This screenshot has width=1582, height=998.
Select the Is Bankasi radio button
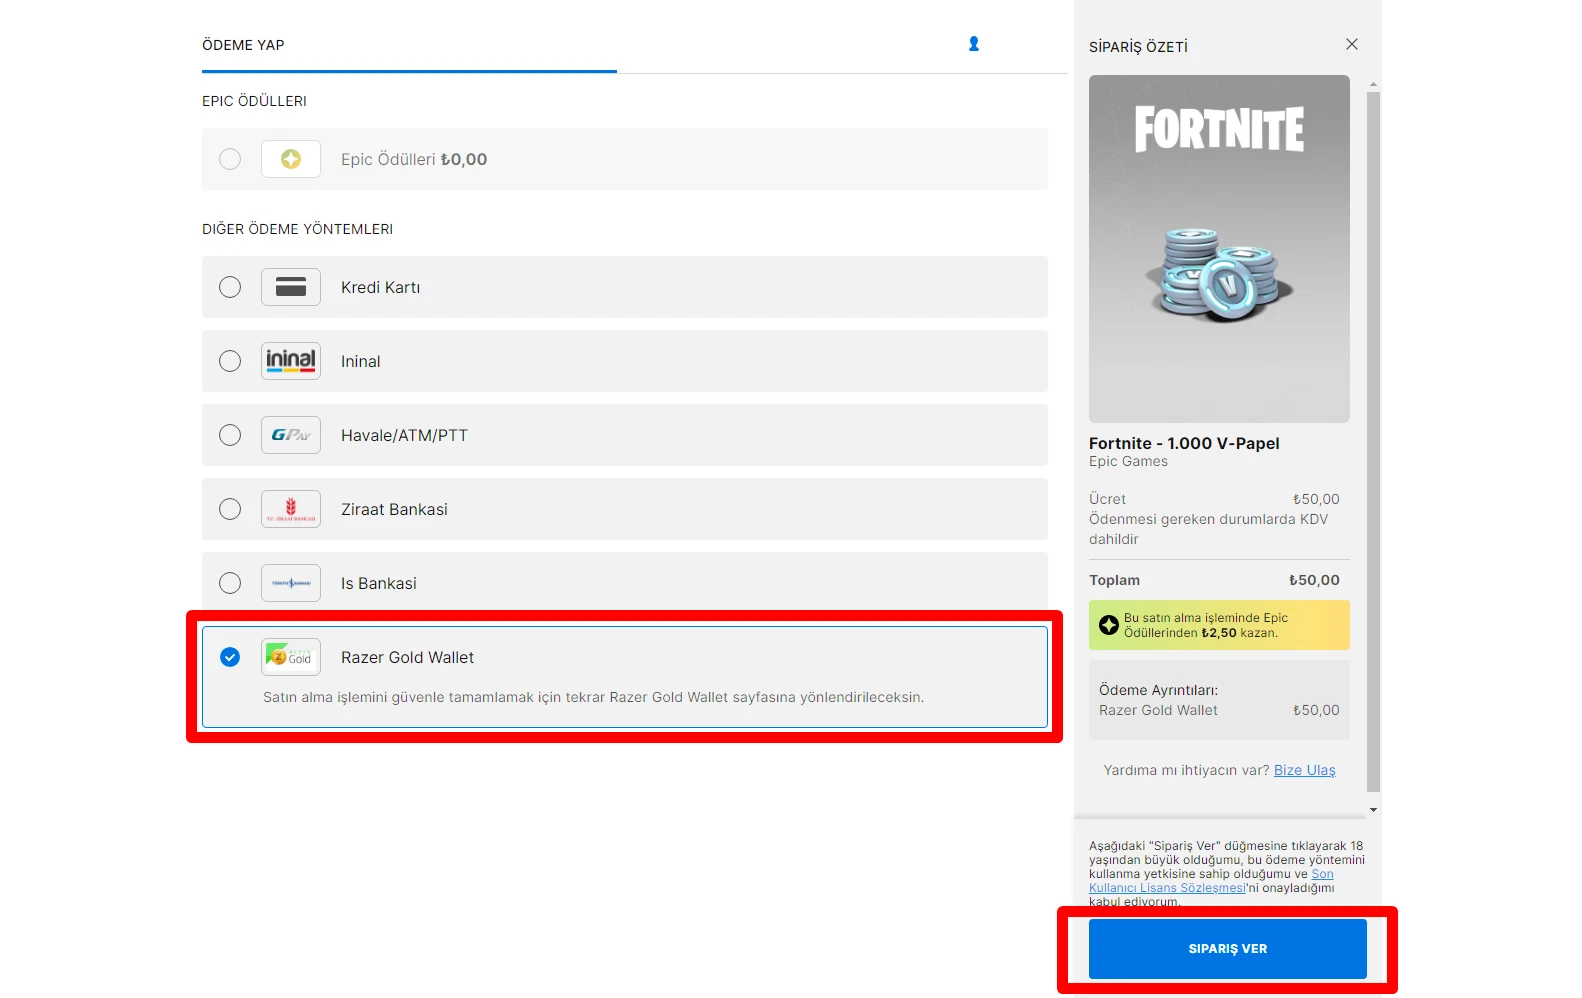click(x=230, y=583)
